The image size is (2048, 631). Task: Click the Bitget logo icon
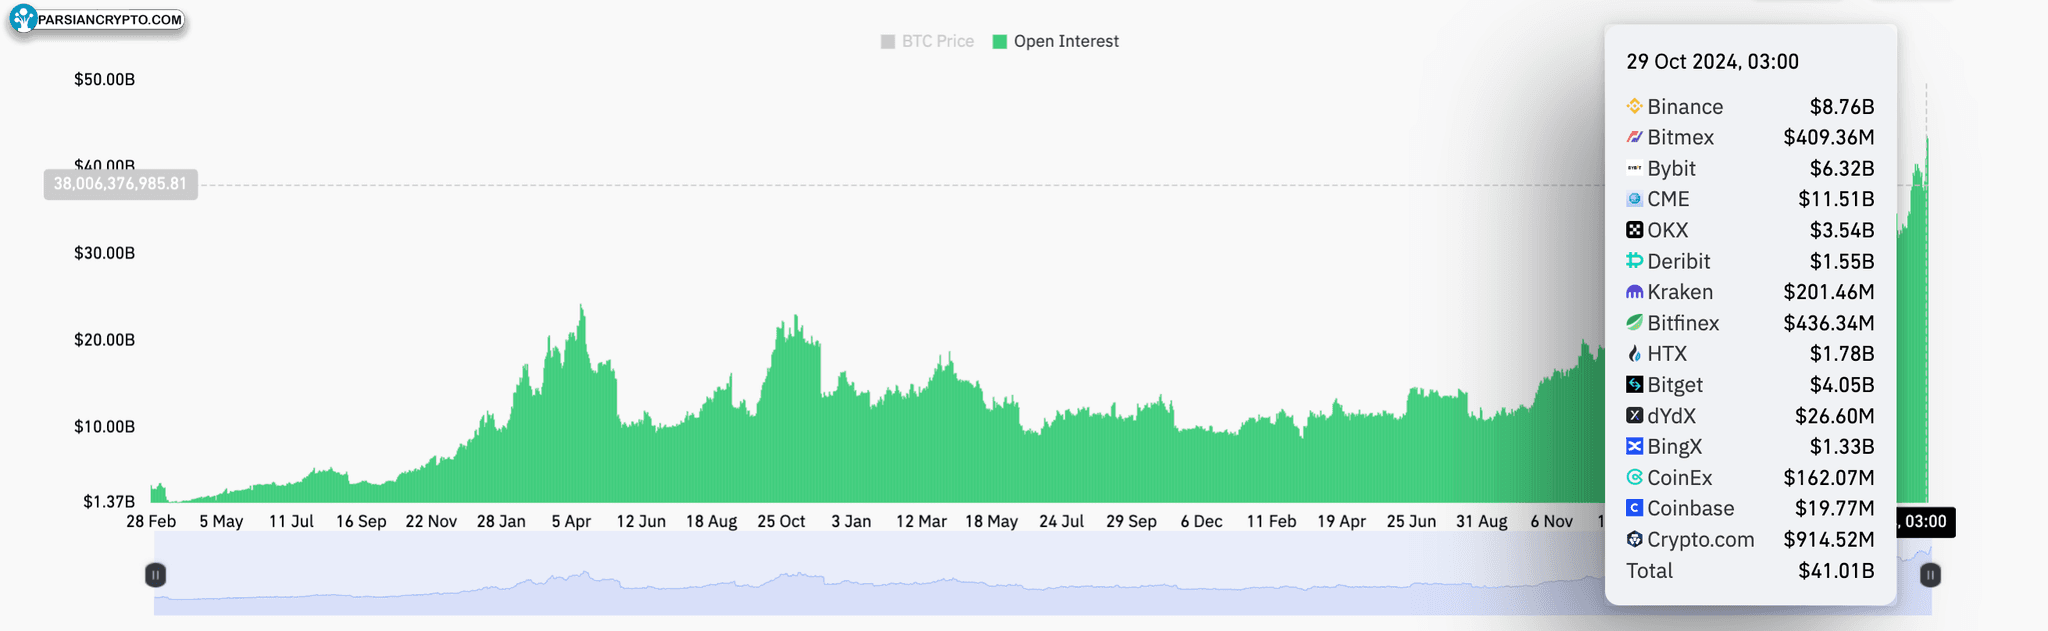[x=1634, y=385]
